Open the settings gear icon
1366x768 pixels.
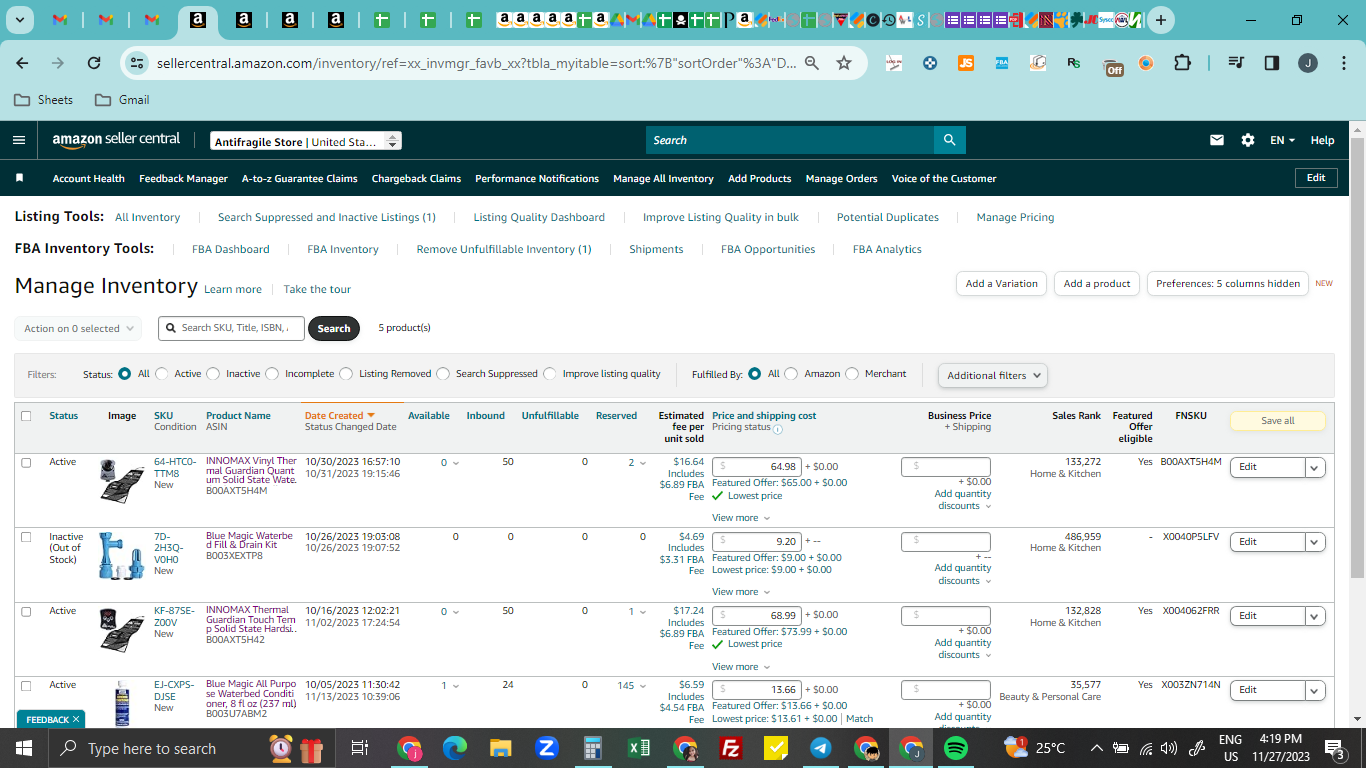coord(1248,140)
